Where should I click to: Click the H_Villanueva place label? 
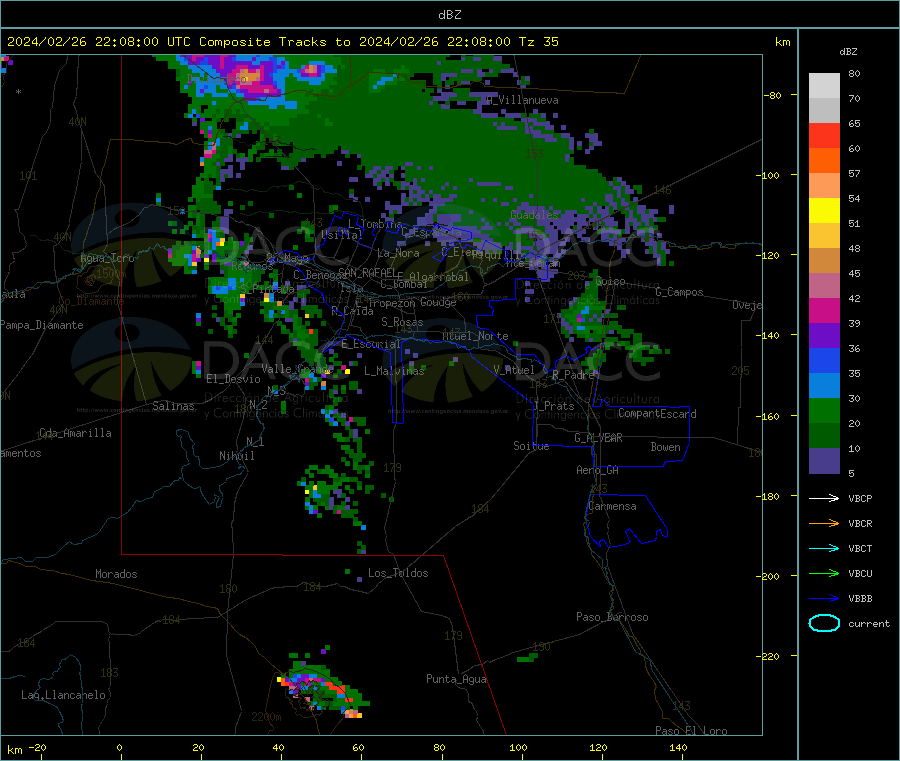click(x=522, y=100)
